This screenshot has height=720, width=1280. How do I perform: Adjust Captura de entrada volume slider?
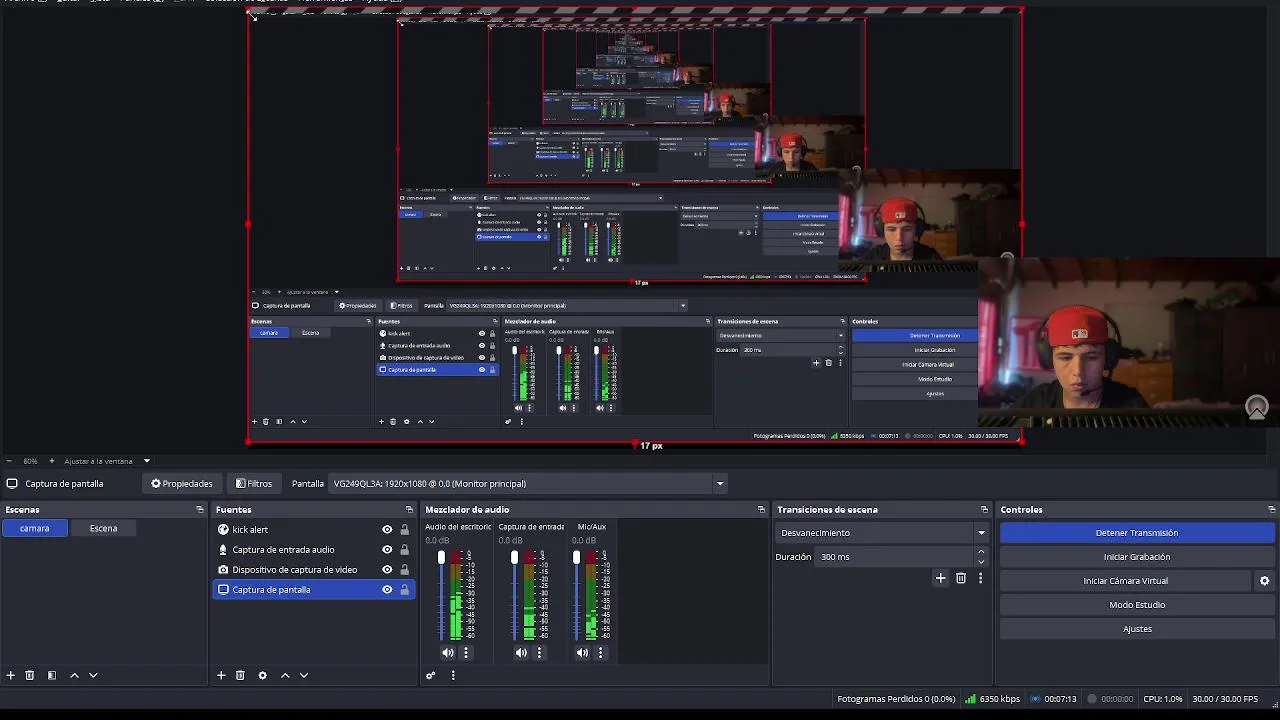[x=514, y=595]
